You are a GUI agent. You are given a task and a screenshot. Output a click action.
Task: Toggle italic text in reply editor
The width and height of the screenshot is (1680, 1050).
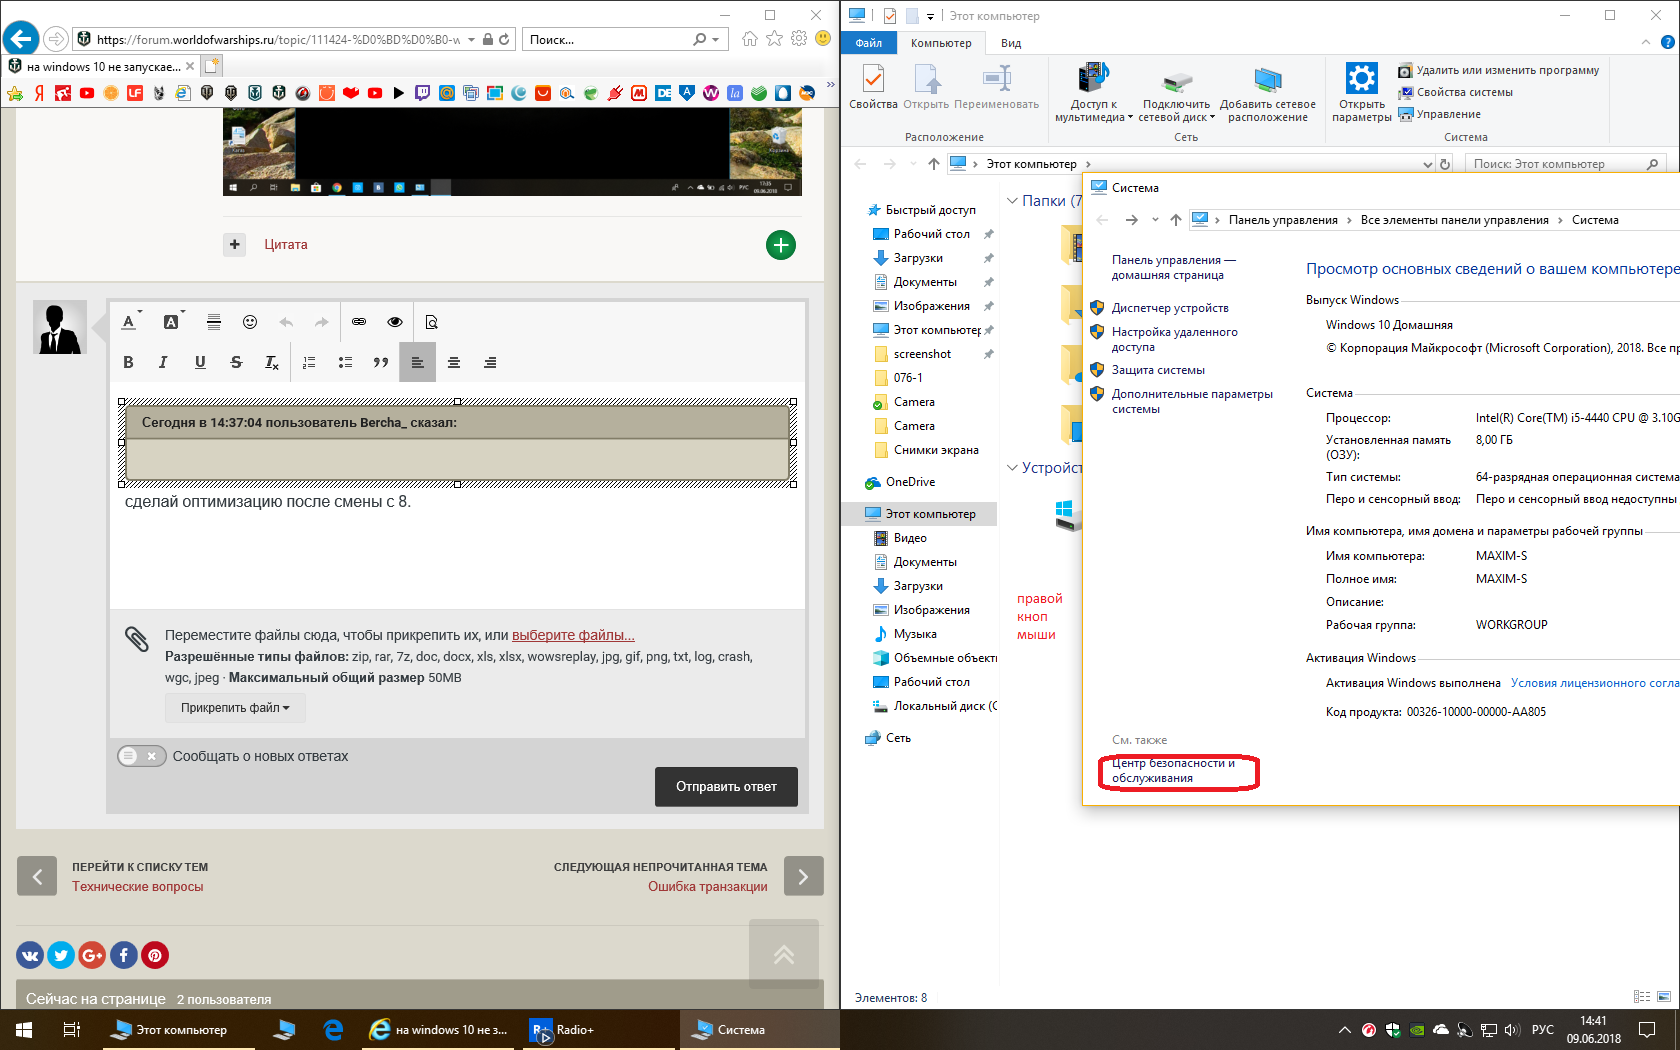click(163, 362)
